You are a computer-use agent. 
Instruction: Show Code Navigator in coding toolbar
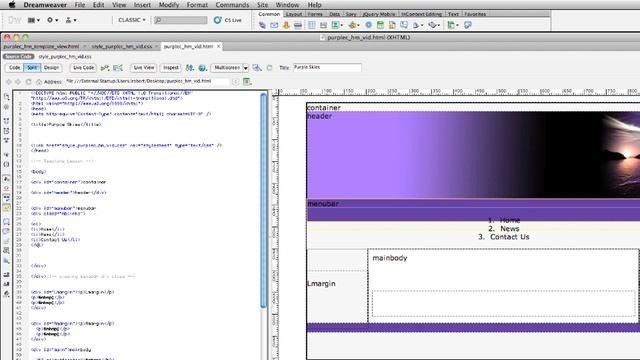6,107
